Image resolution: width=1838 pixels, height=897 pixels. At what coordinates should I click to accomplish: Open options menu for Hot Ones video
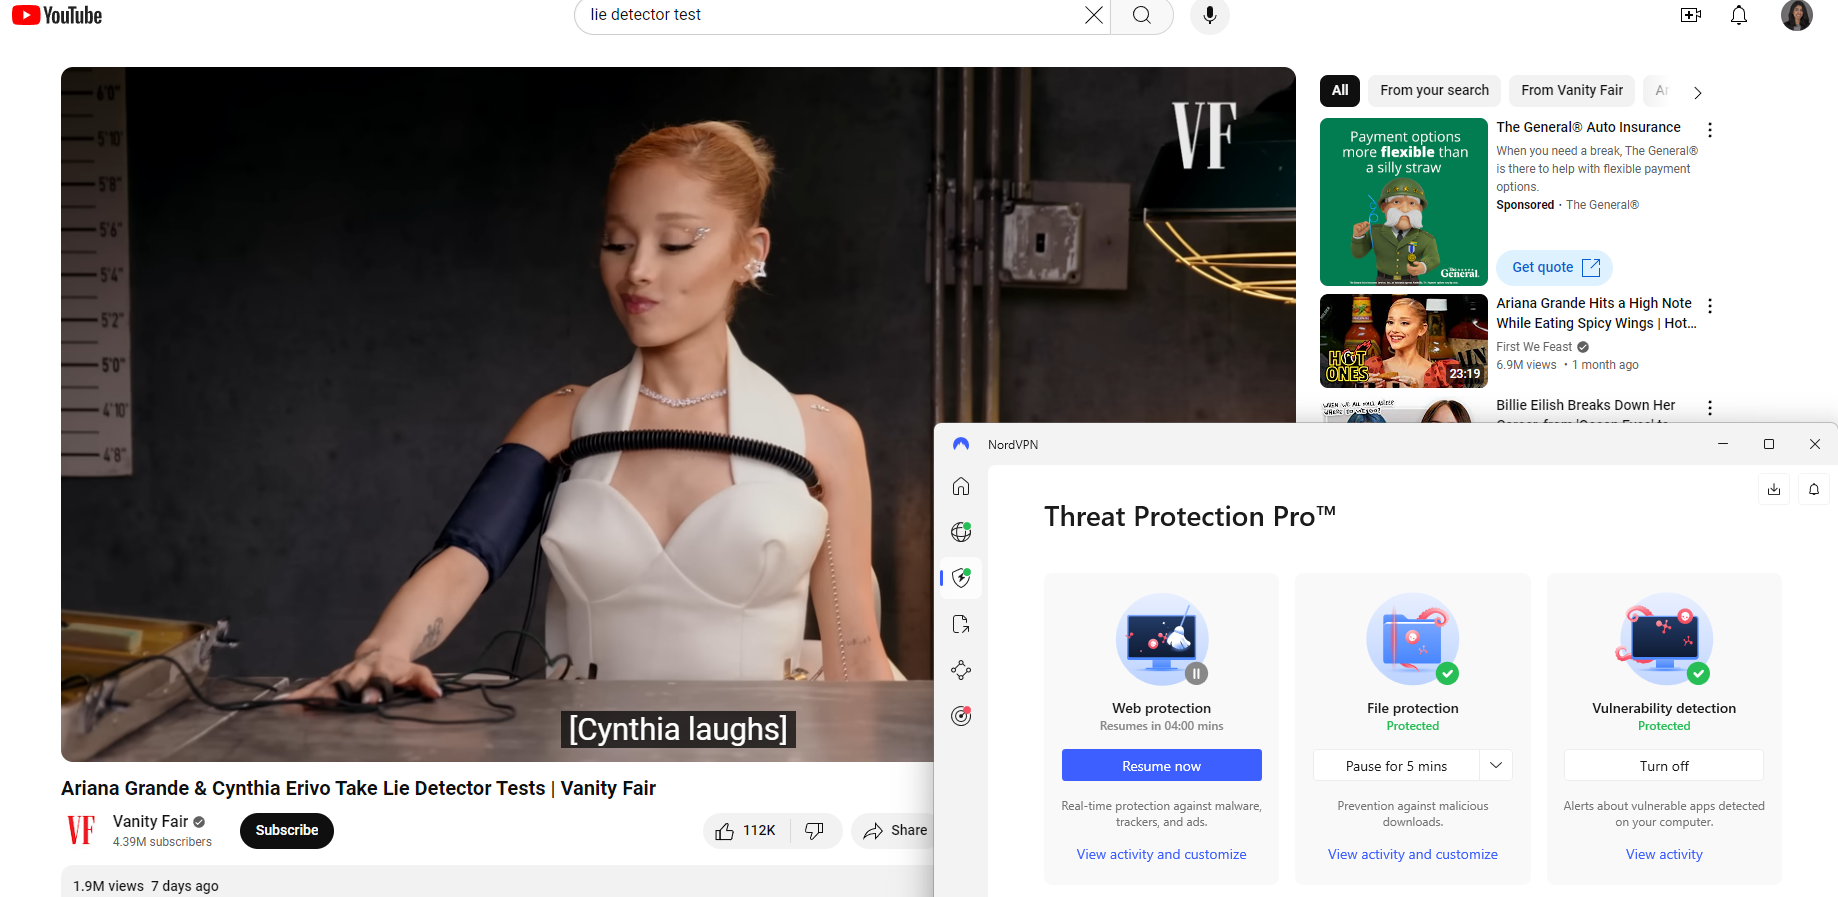(1710, 306)
